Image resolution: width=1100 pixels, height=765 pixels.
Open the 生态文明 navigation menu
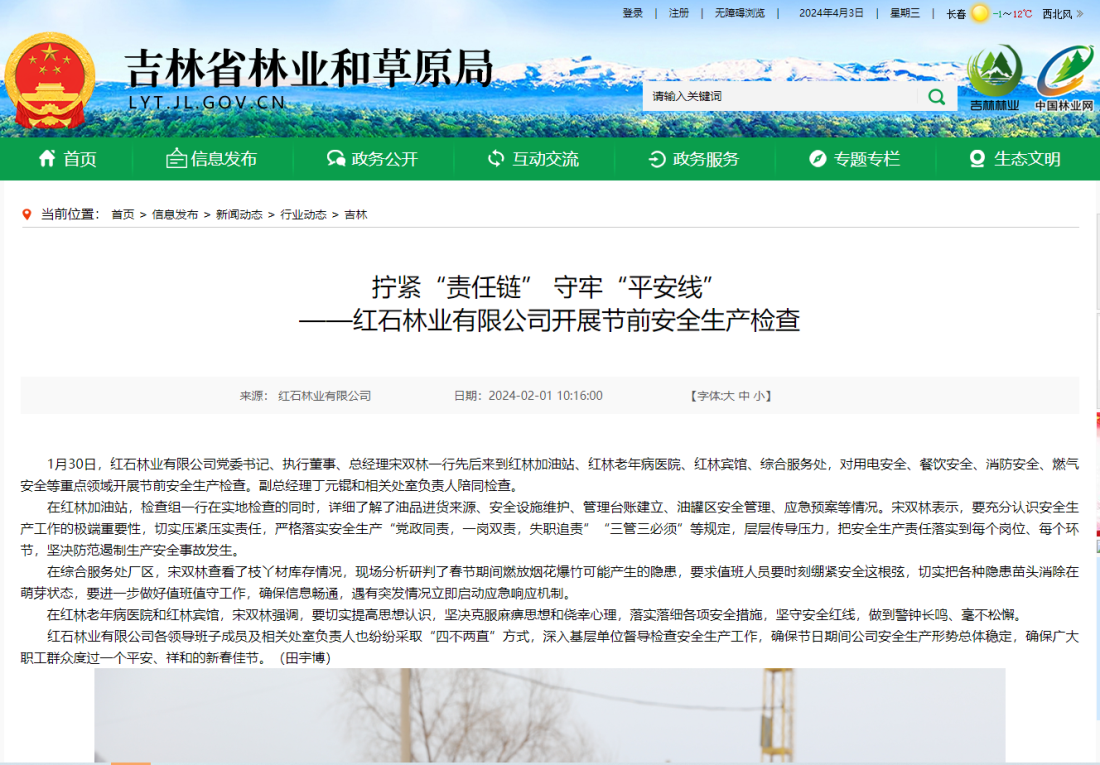click(1014, 159)
